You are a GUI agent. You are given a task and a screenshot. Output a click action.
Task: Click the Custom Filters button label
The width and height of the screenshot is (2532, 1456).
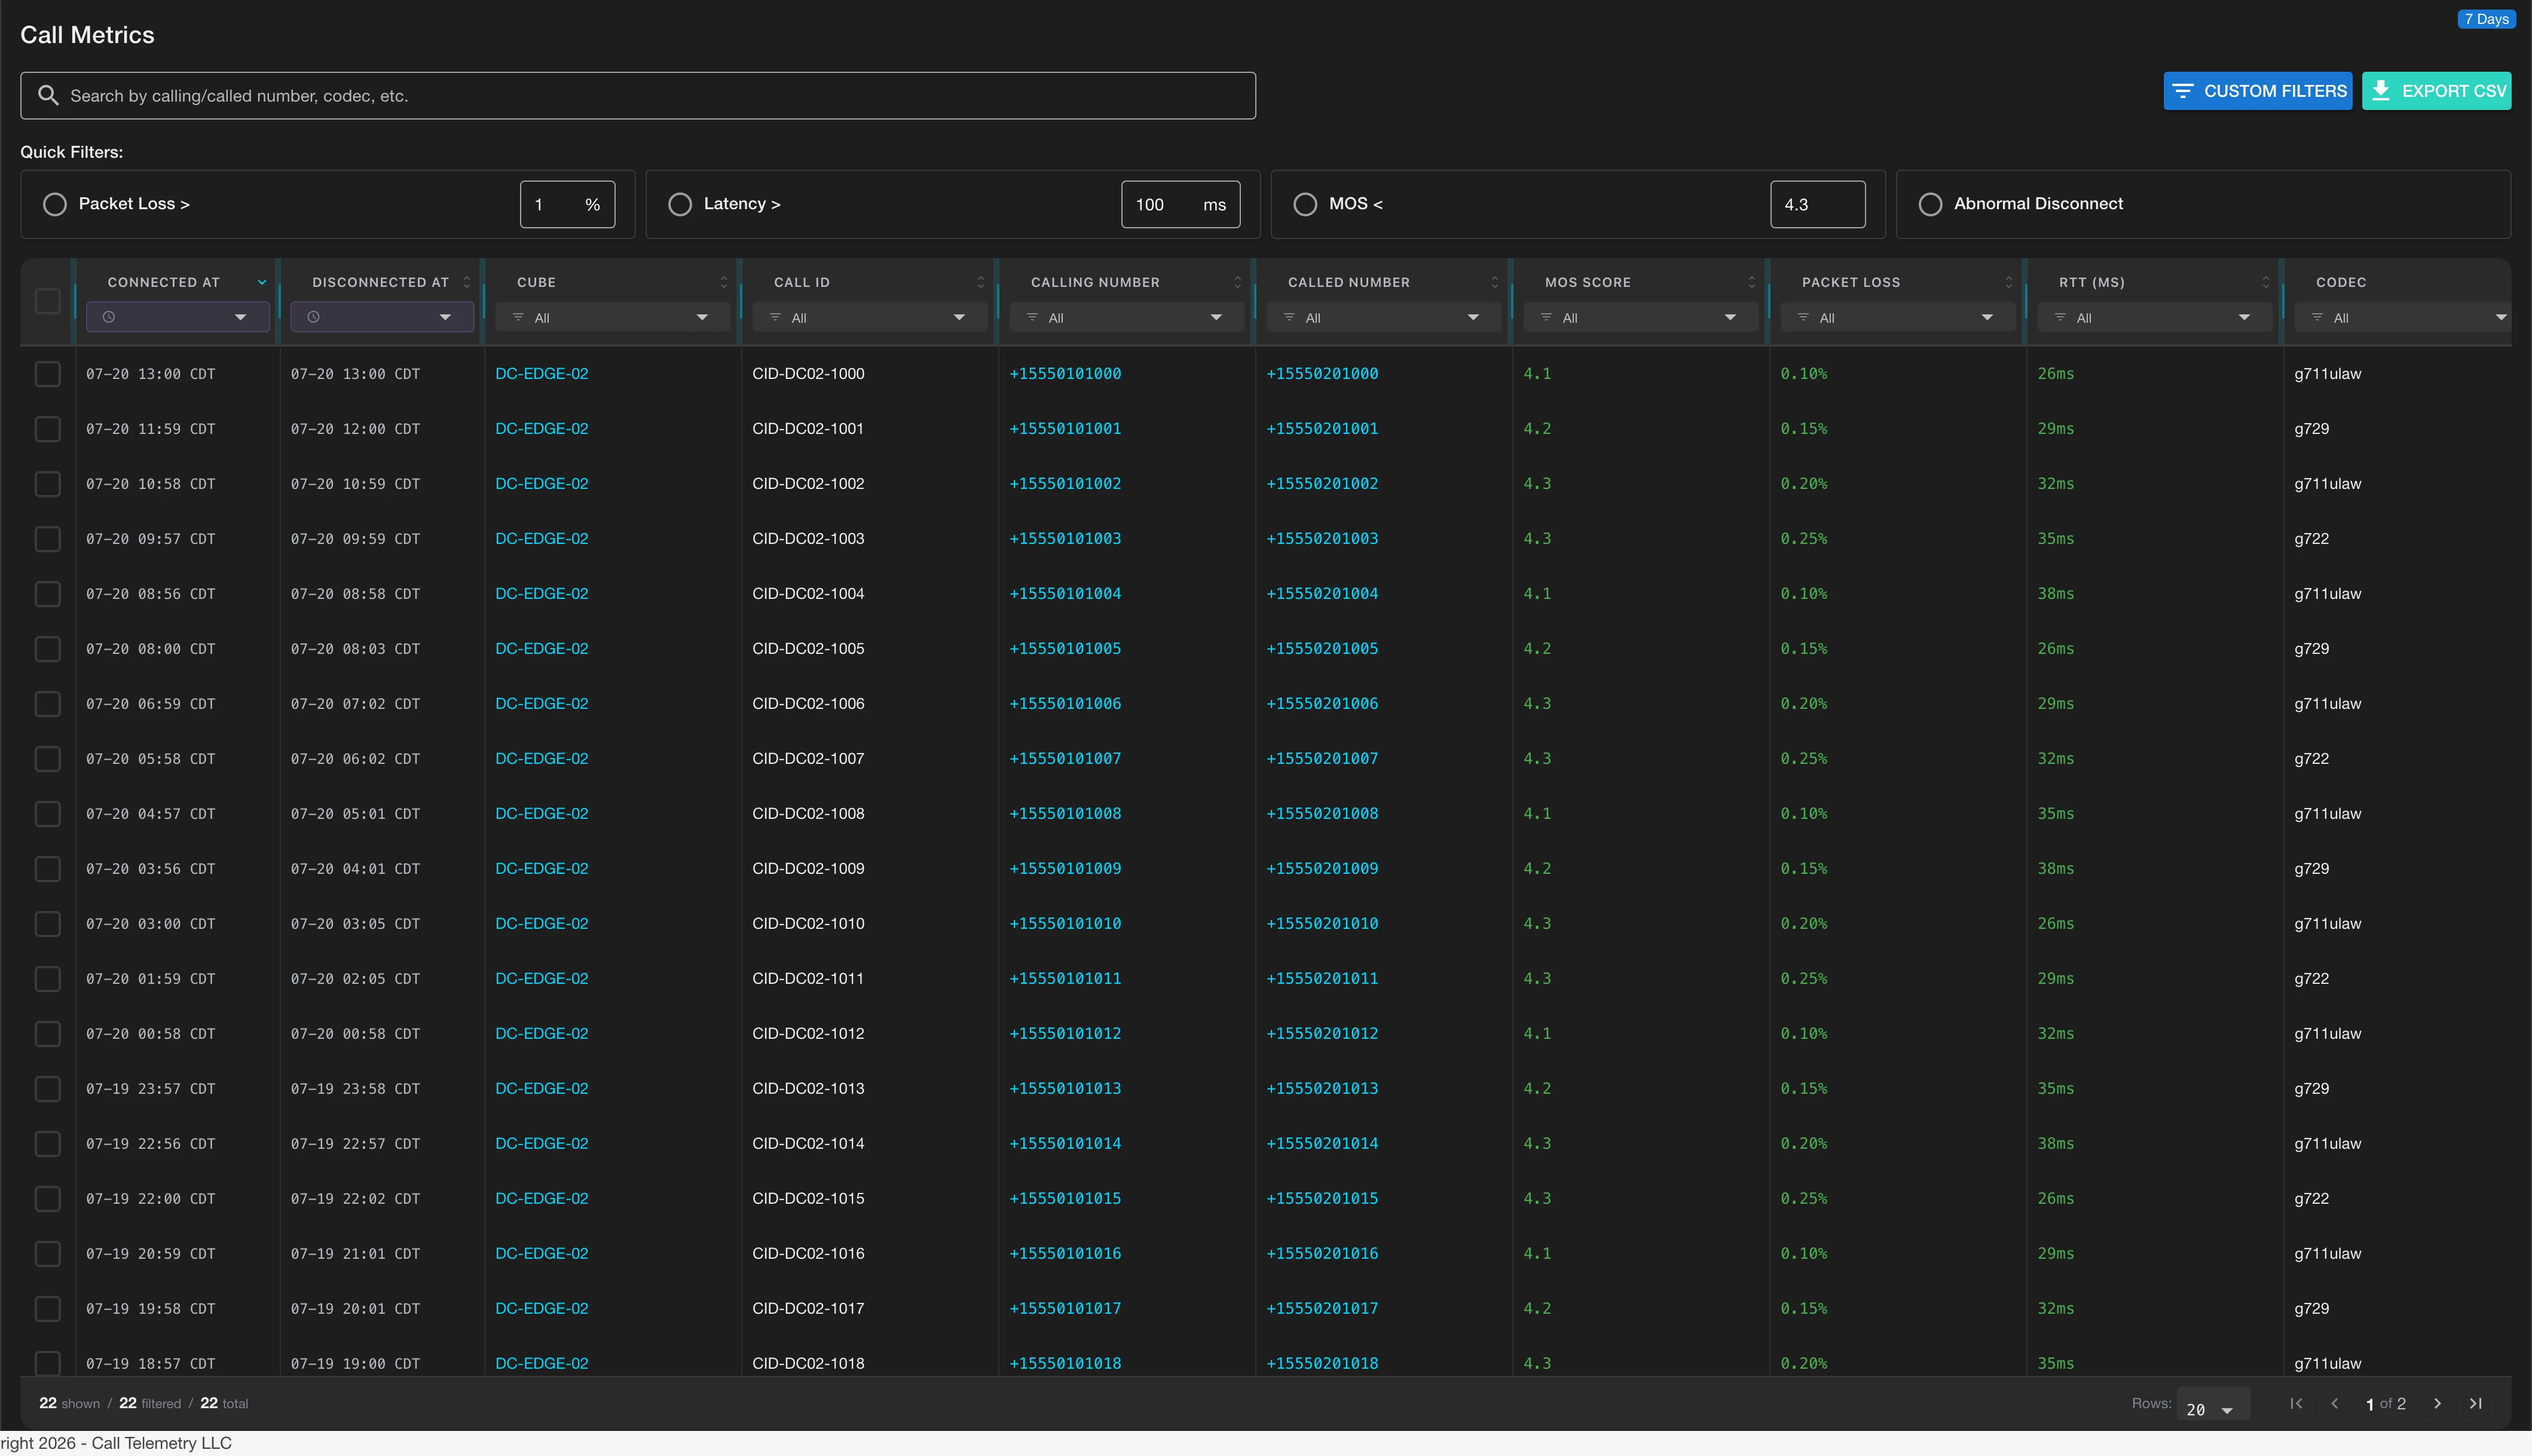pos(2275,91)
